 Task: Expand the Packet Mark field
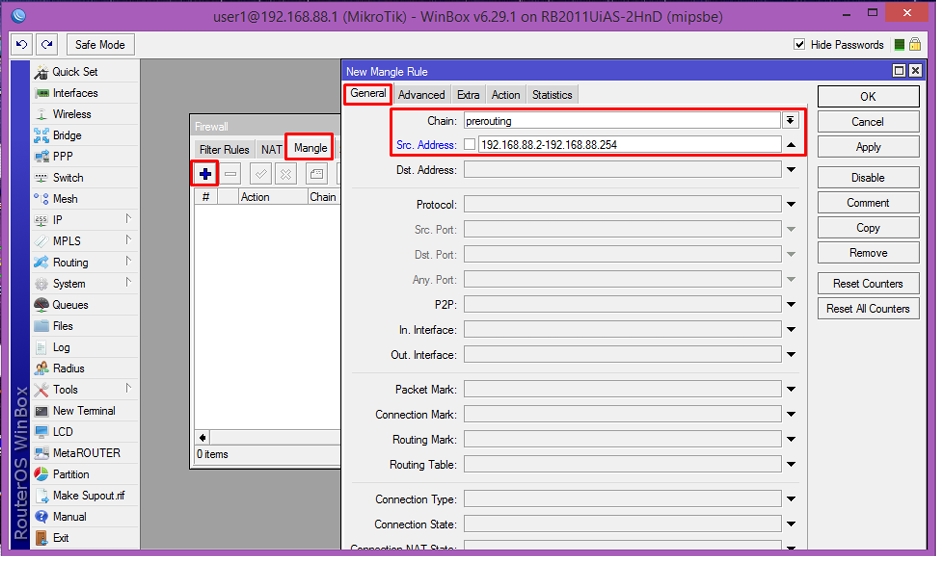coord(791,390)
